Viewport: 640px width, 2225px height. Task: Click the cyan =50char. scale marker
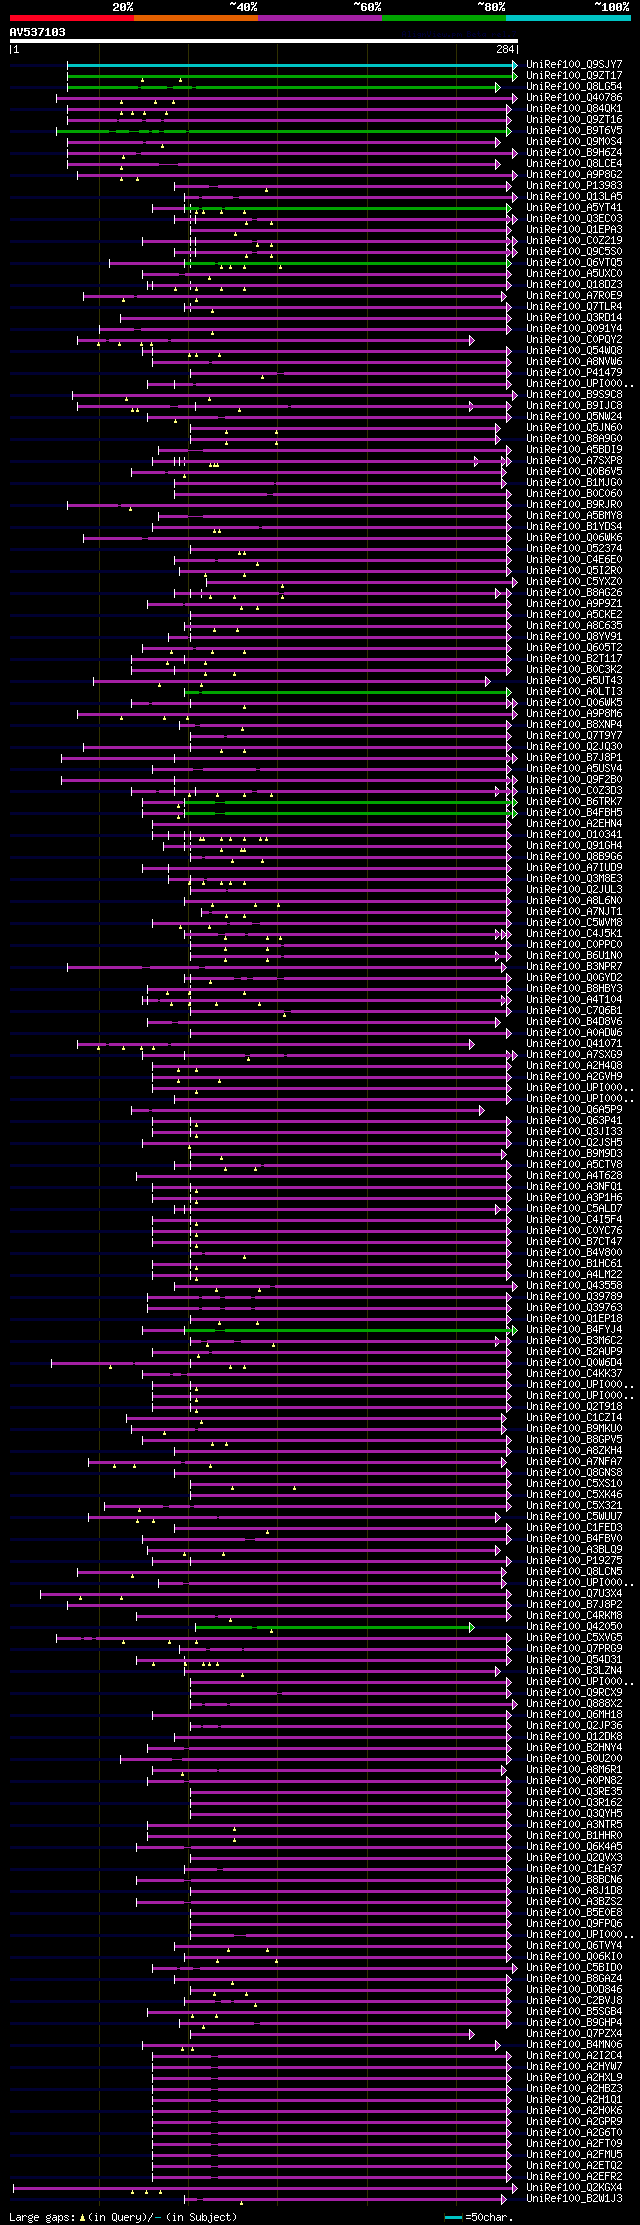453,2217
